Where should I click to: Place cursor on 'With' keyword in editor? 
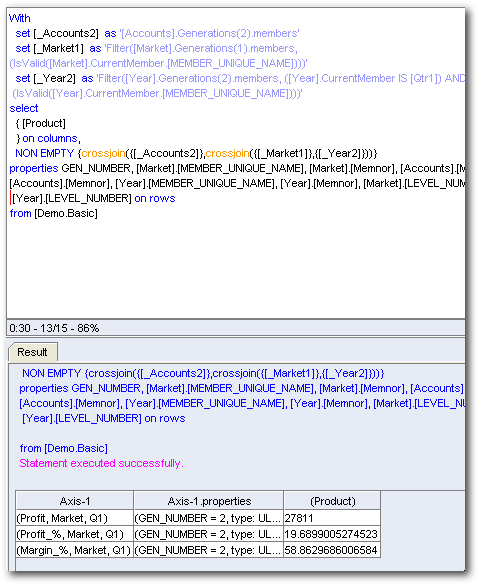[x=19, y=18]
